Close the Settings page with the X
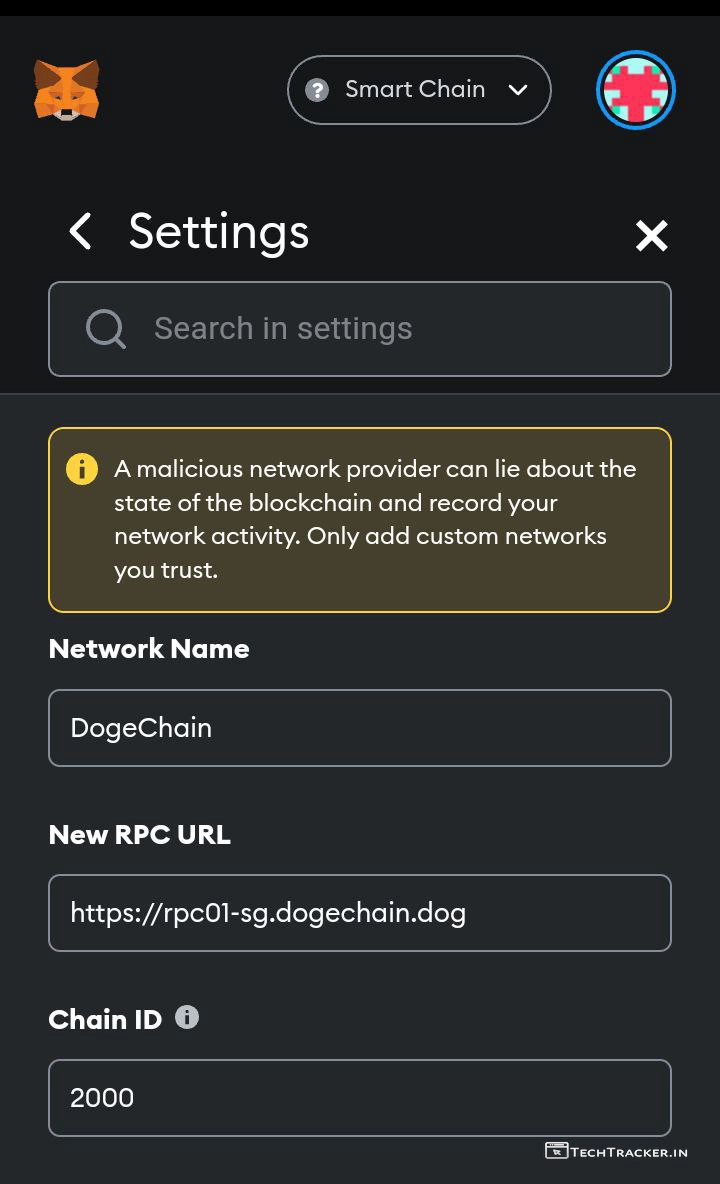Screen dimensions: 720x1184 pyautogui.click(x=651, y=236)
